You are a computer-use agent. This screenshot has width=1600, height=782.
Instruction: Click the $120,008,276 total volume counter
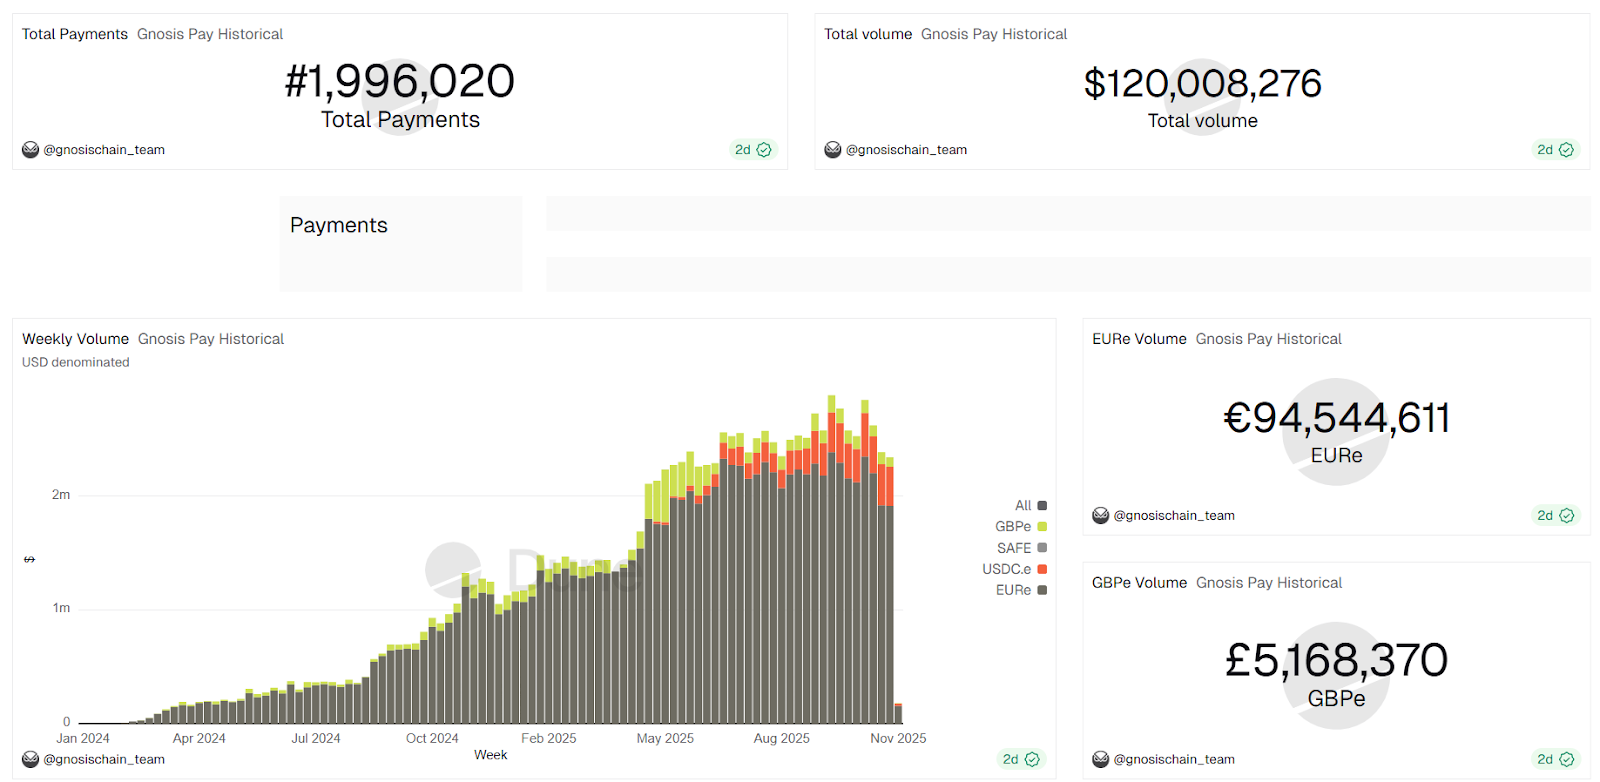1203,83
